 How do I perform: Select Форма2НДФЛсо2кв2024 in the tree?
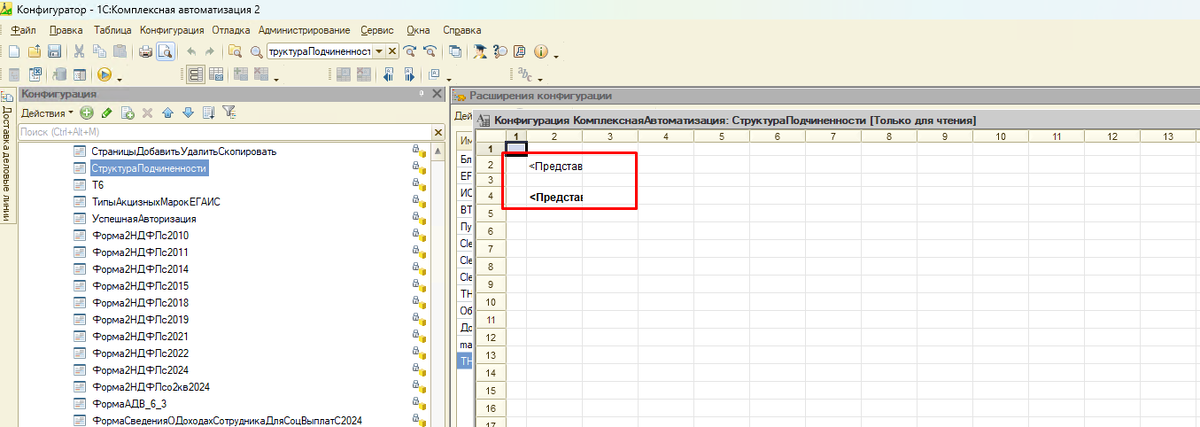[151, 387]
